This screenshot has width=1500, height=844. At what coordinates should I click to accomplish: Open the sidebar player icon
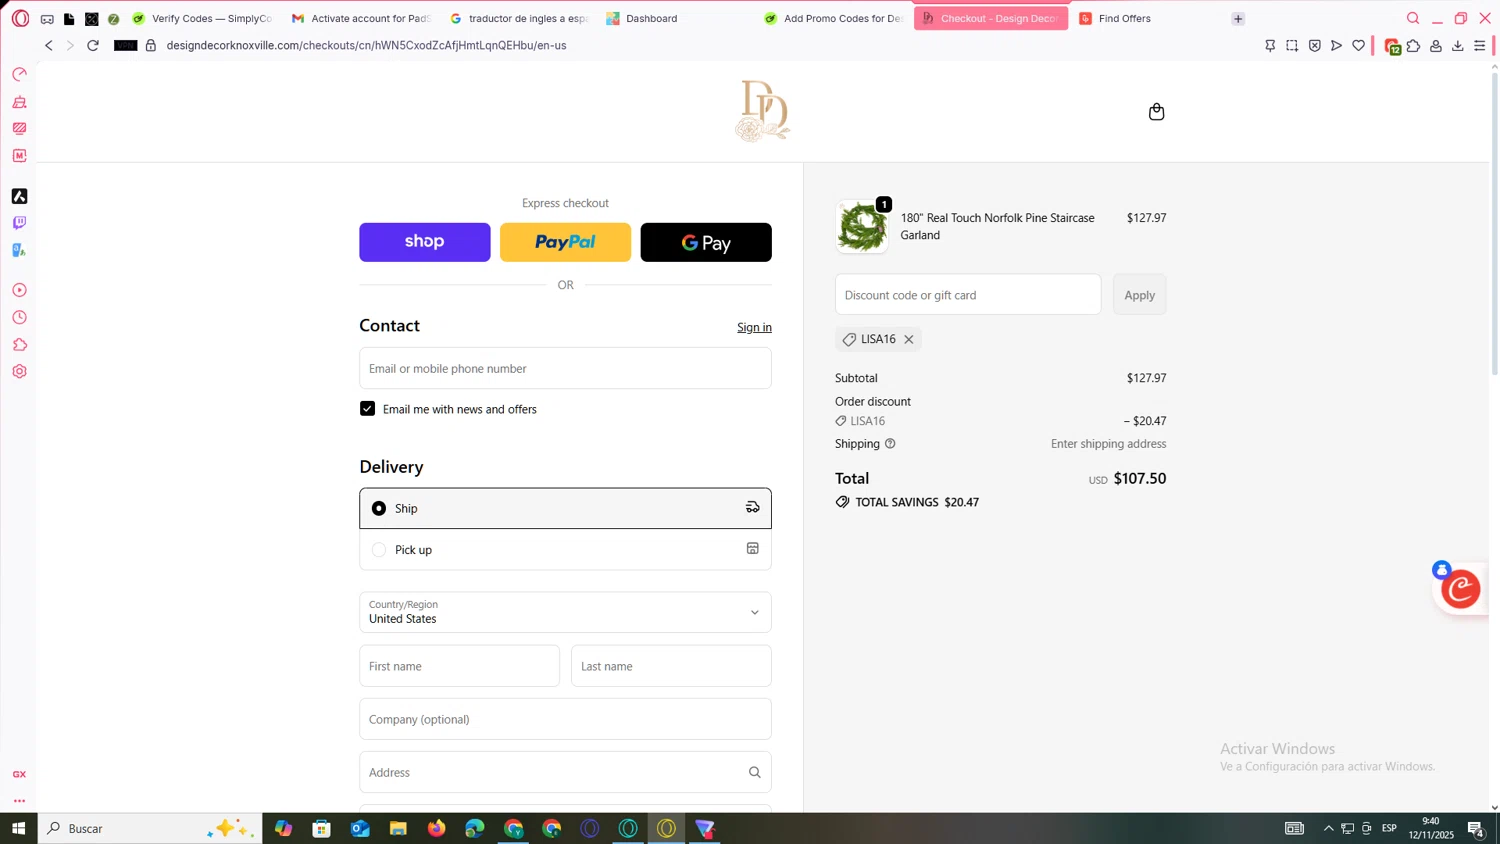pos(19,290)
